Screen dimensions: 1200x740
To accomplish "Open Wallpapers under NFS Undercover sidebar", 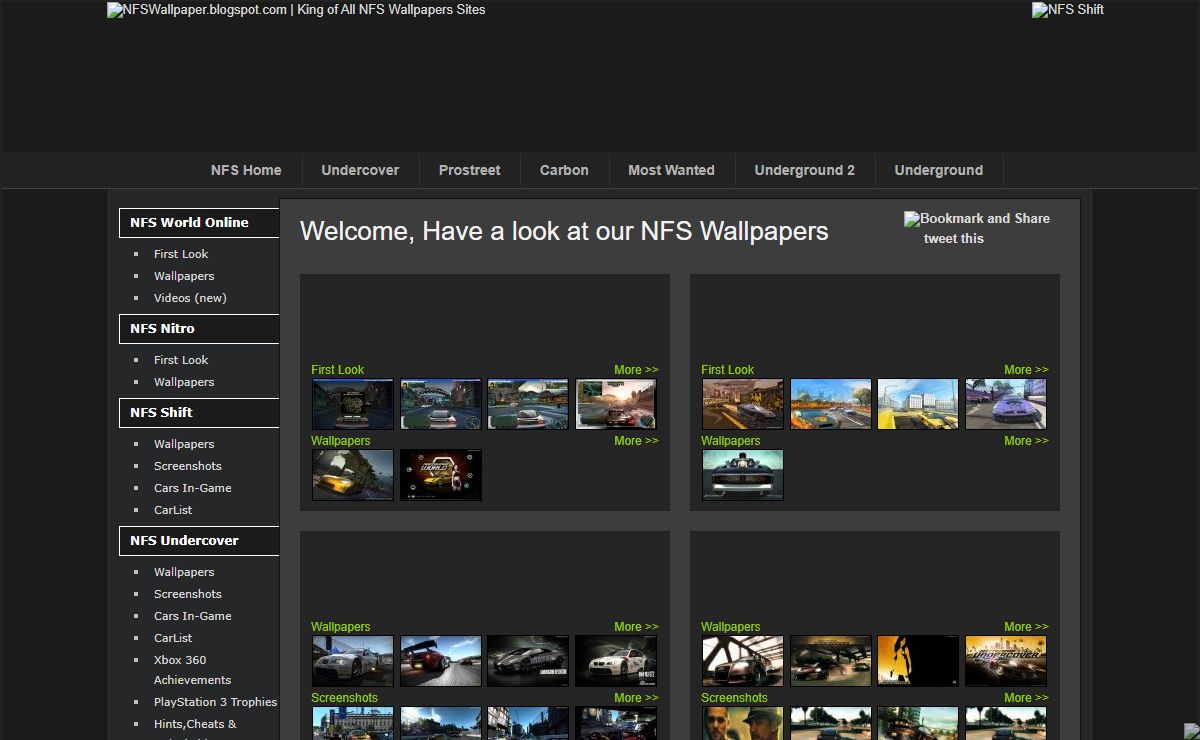I will [x=184, y=572].
